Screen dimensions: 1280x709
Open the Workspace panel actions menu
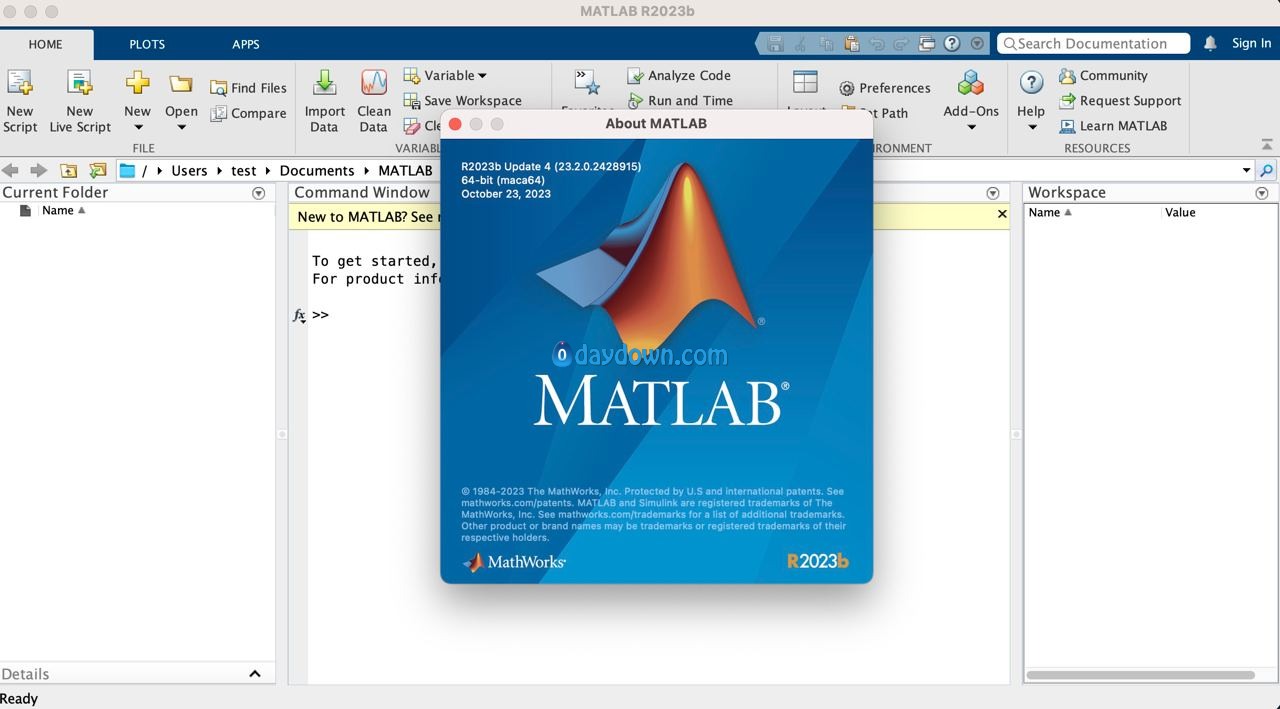click(x=1262, y=193)
